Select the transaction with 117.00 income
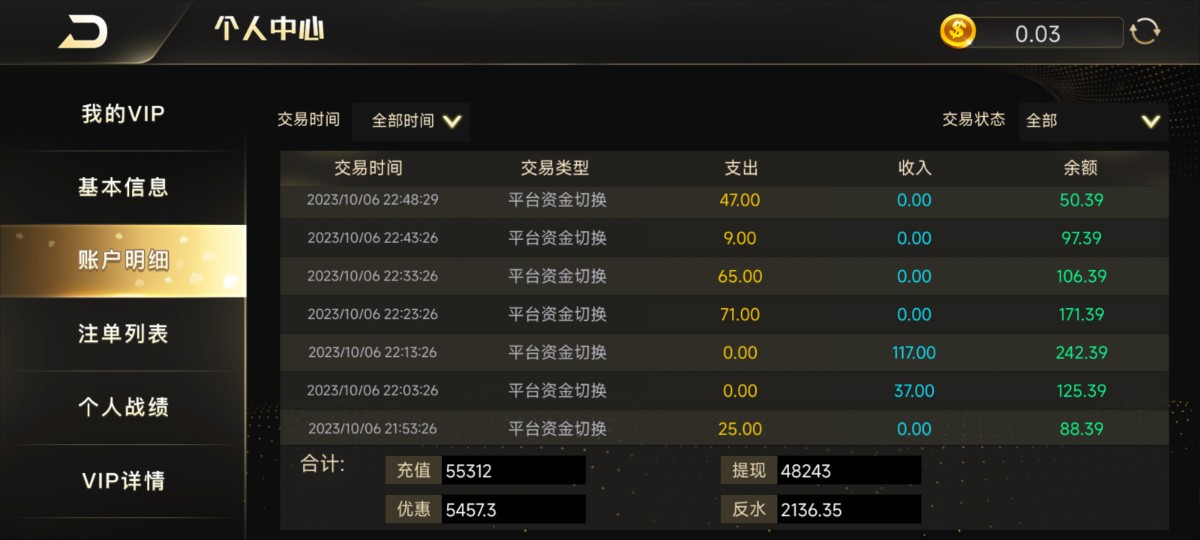The width and height of the screenshot is (1200, 540). (x=724, y=352)
